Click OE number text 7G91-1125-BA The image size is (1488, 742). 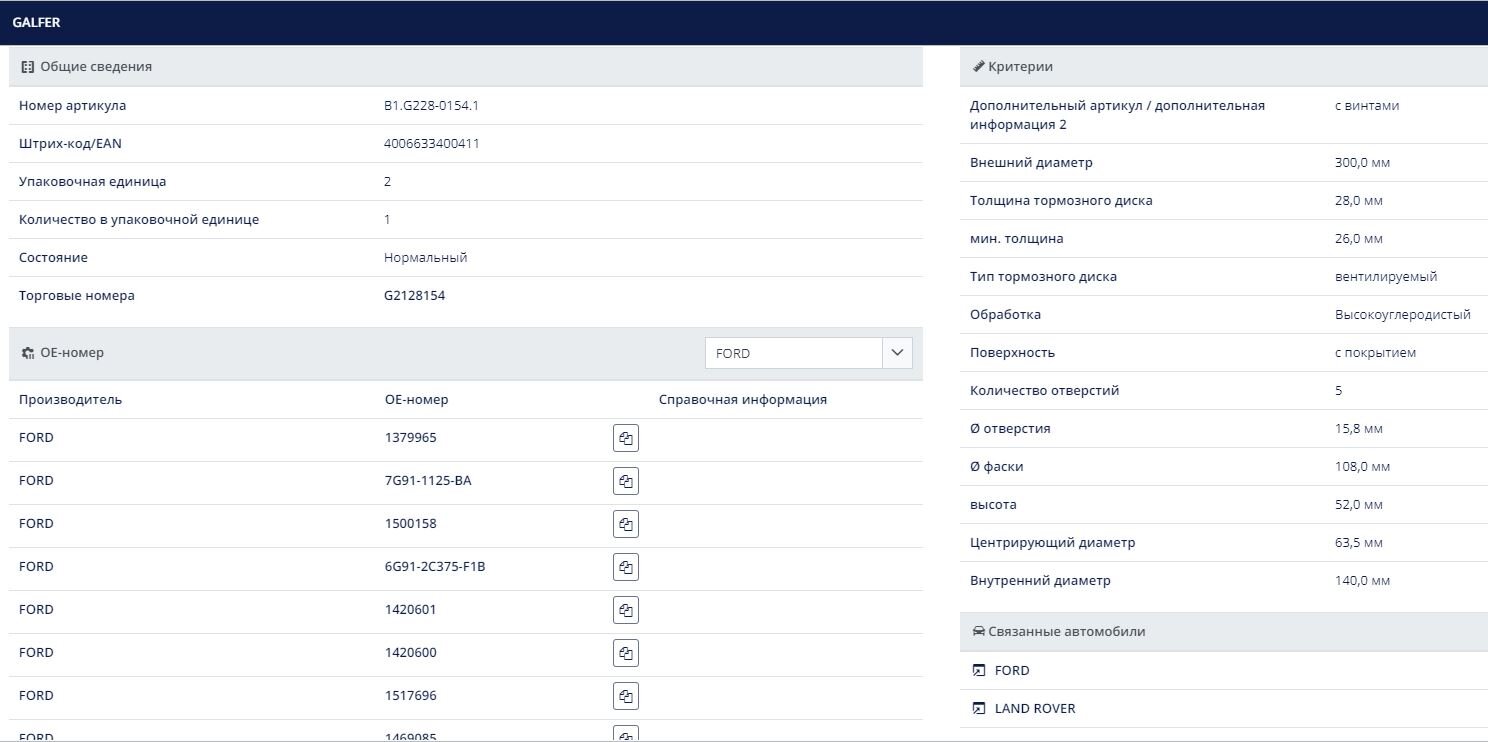point(428,480)
